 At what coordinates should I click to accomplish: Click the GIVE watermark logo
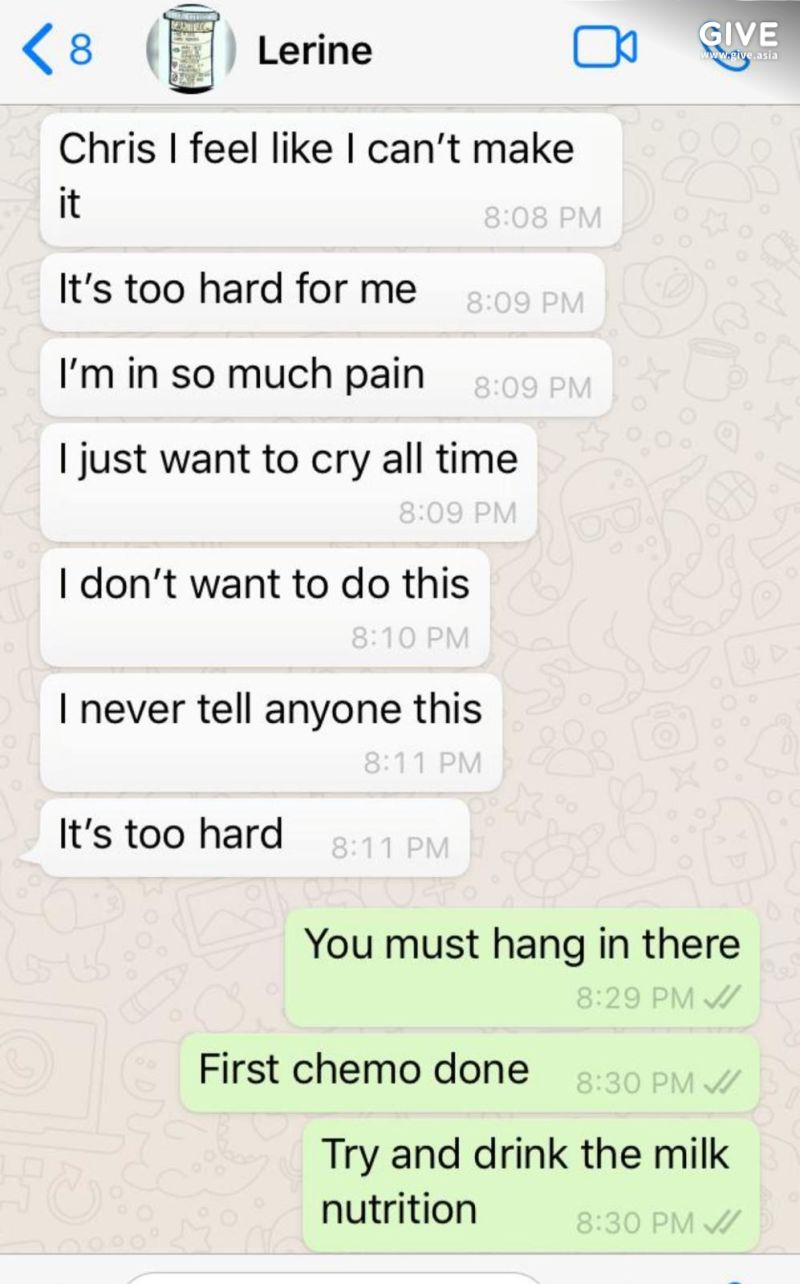[738, 38]
